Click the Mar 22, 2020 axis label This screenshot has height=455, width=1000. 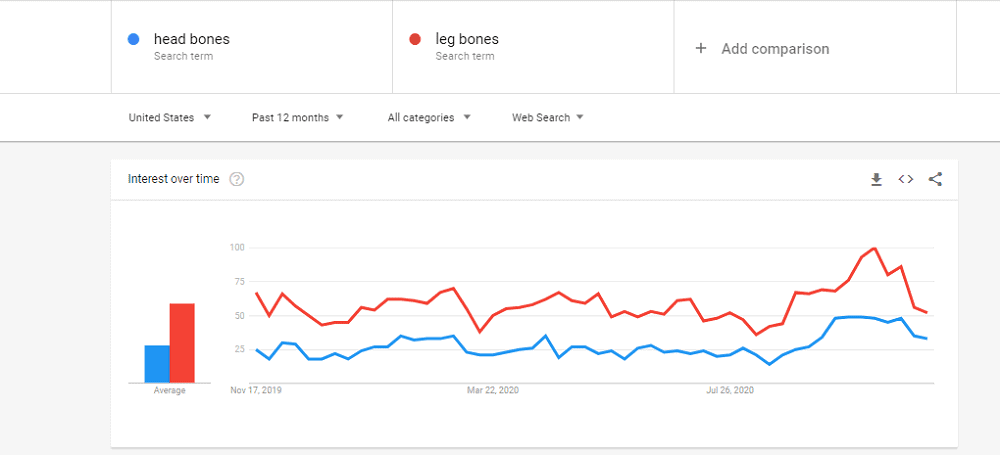494,390
